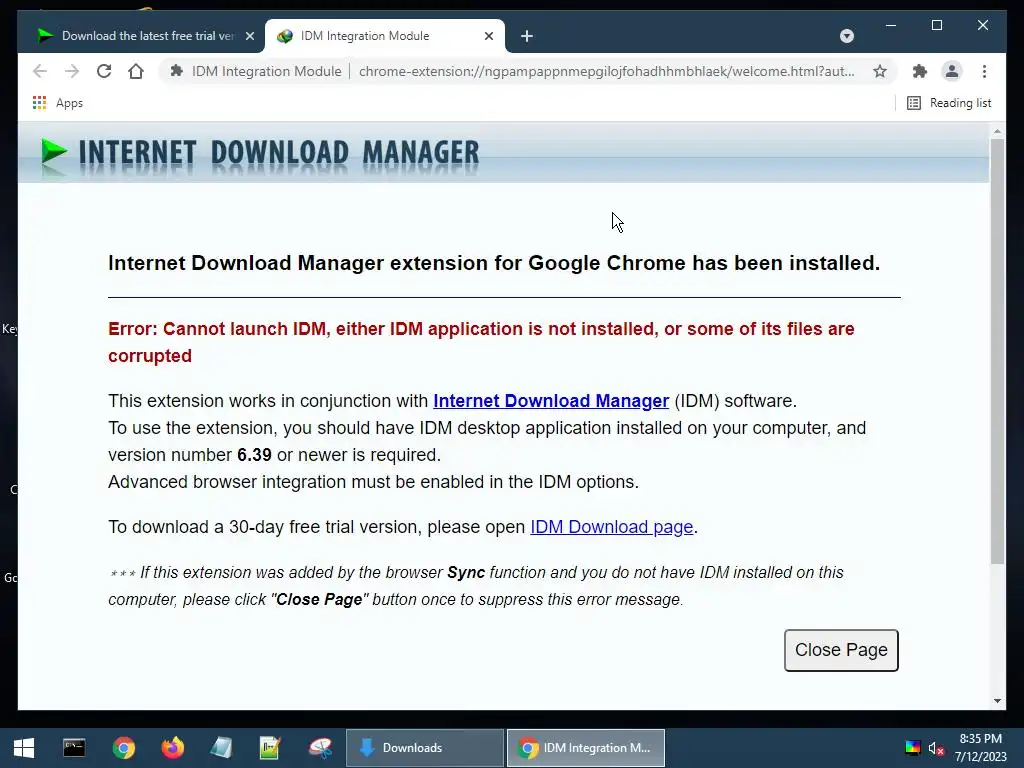This screenshot has width=1024, height=768.
Task: Maximize the Chrome window
Action: coord(936,25)
